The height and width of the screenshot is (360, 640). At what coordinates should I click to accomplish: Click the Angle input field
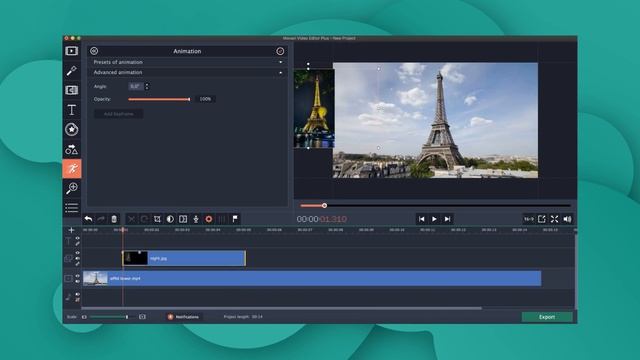tap(136, 86)
